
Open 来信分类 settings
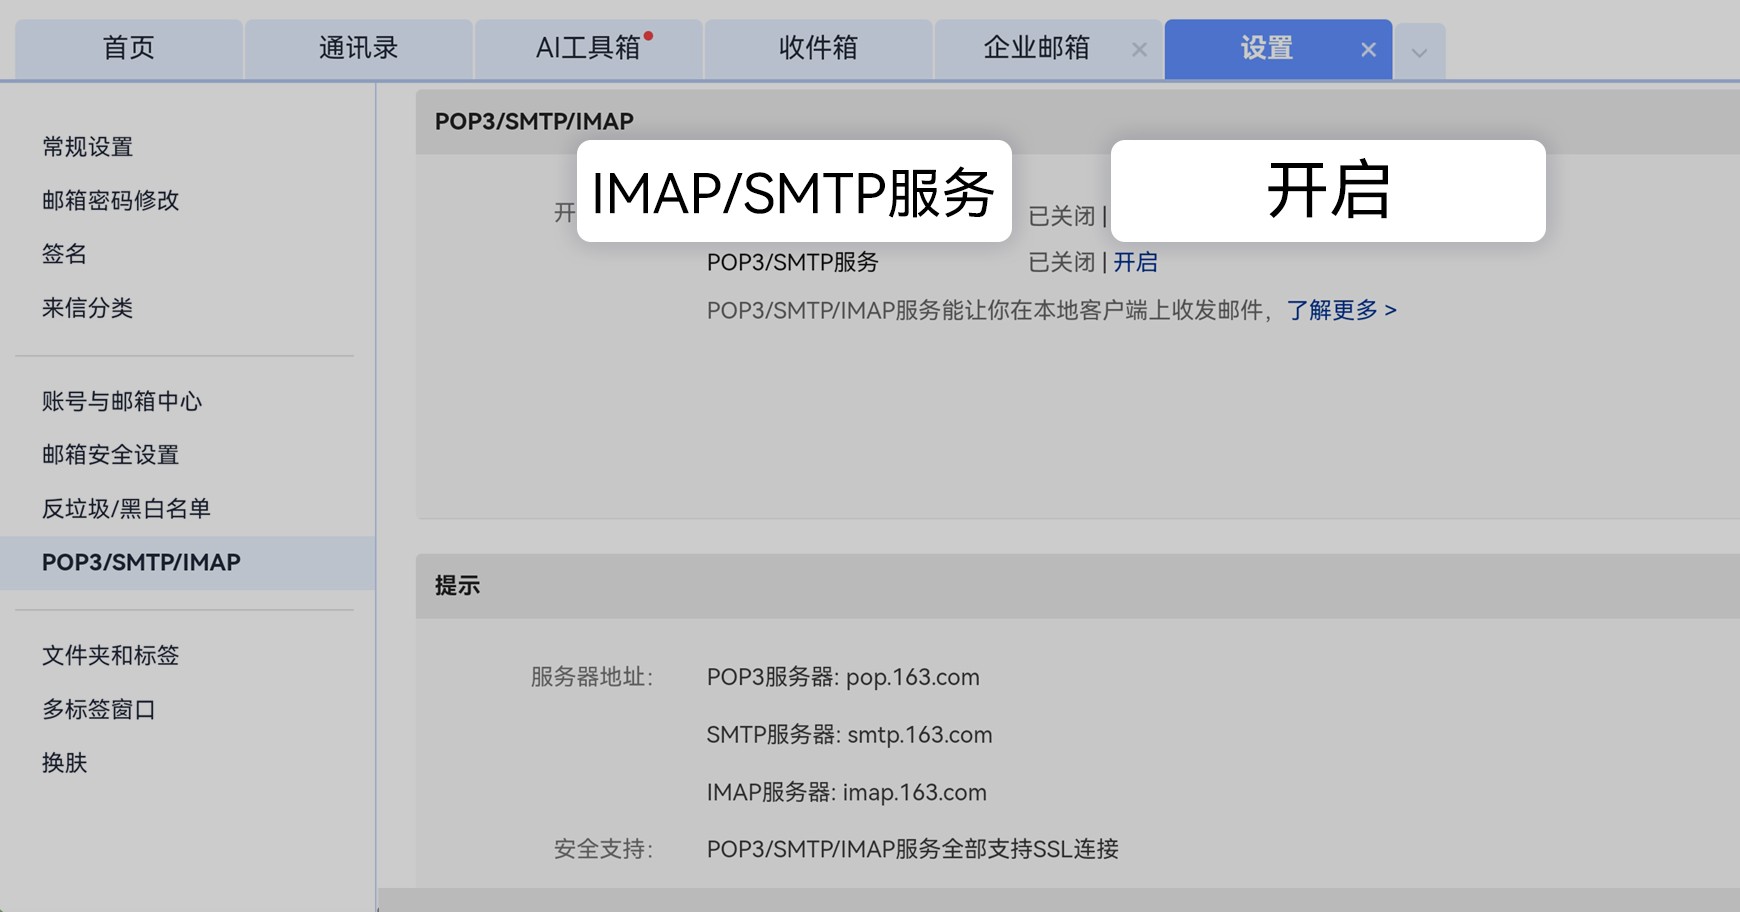point(88,308)
